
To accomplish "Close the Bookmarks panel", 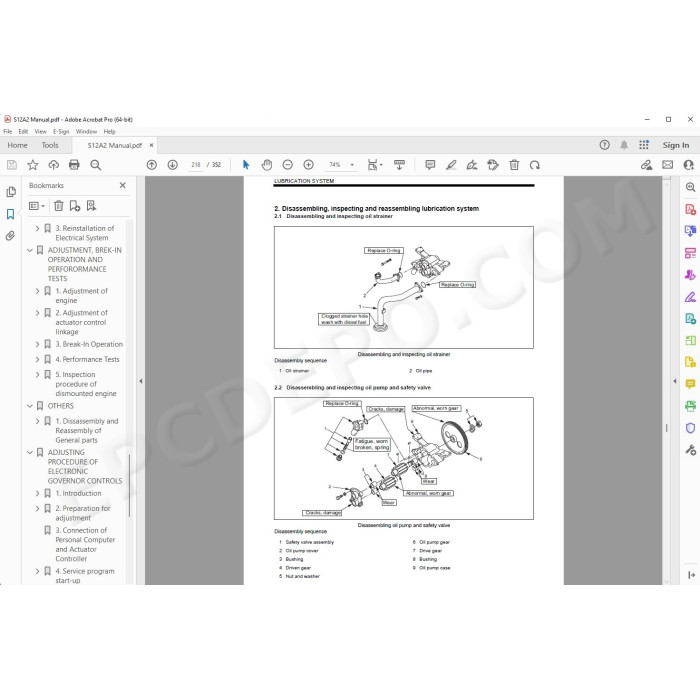I will (123, 185).
